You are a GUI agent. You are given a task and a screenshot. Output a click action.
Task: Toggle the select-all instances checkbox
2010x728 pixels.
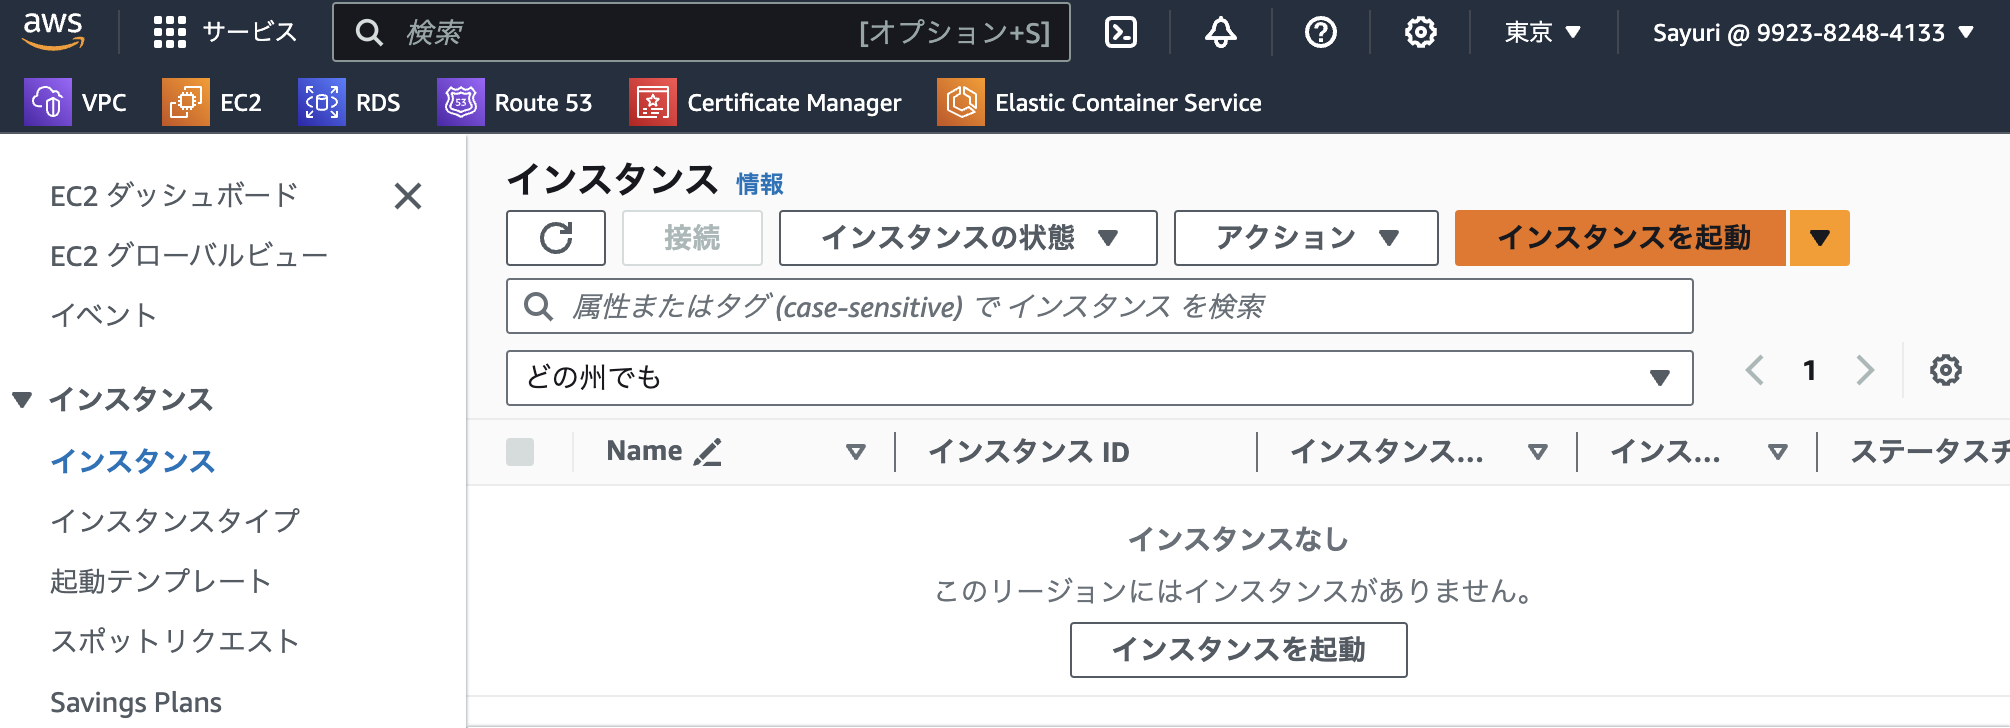[x=520, y=452]
